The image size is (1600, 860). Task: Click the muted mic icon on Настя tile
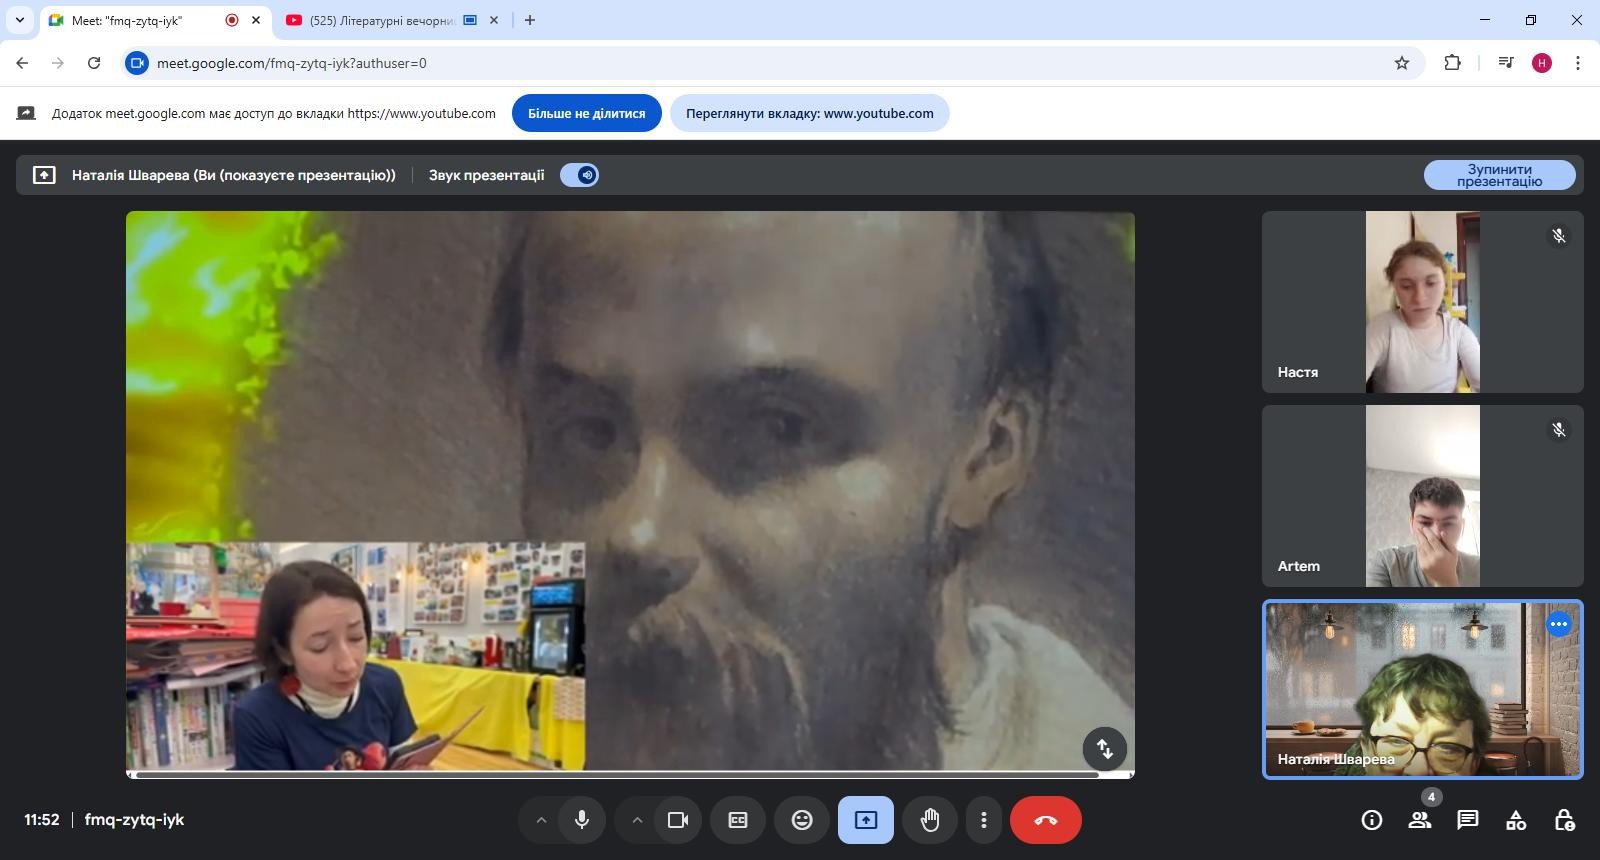coord(1559,236)
